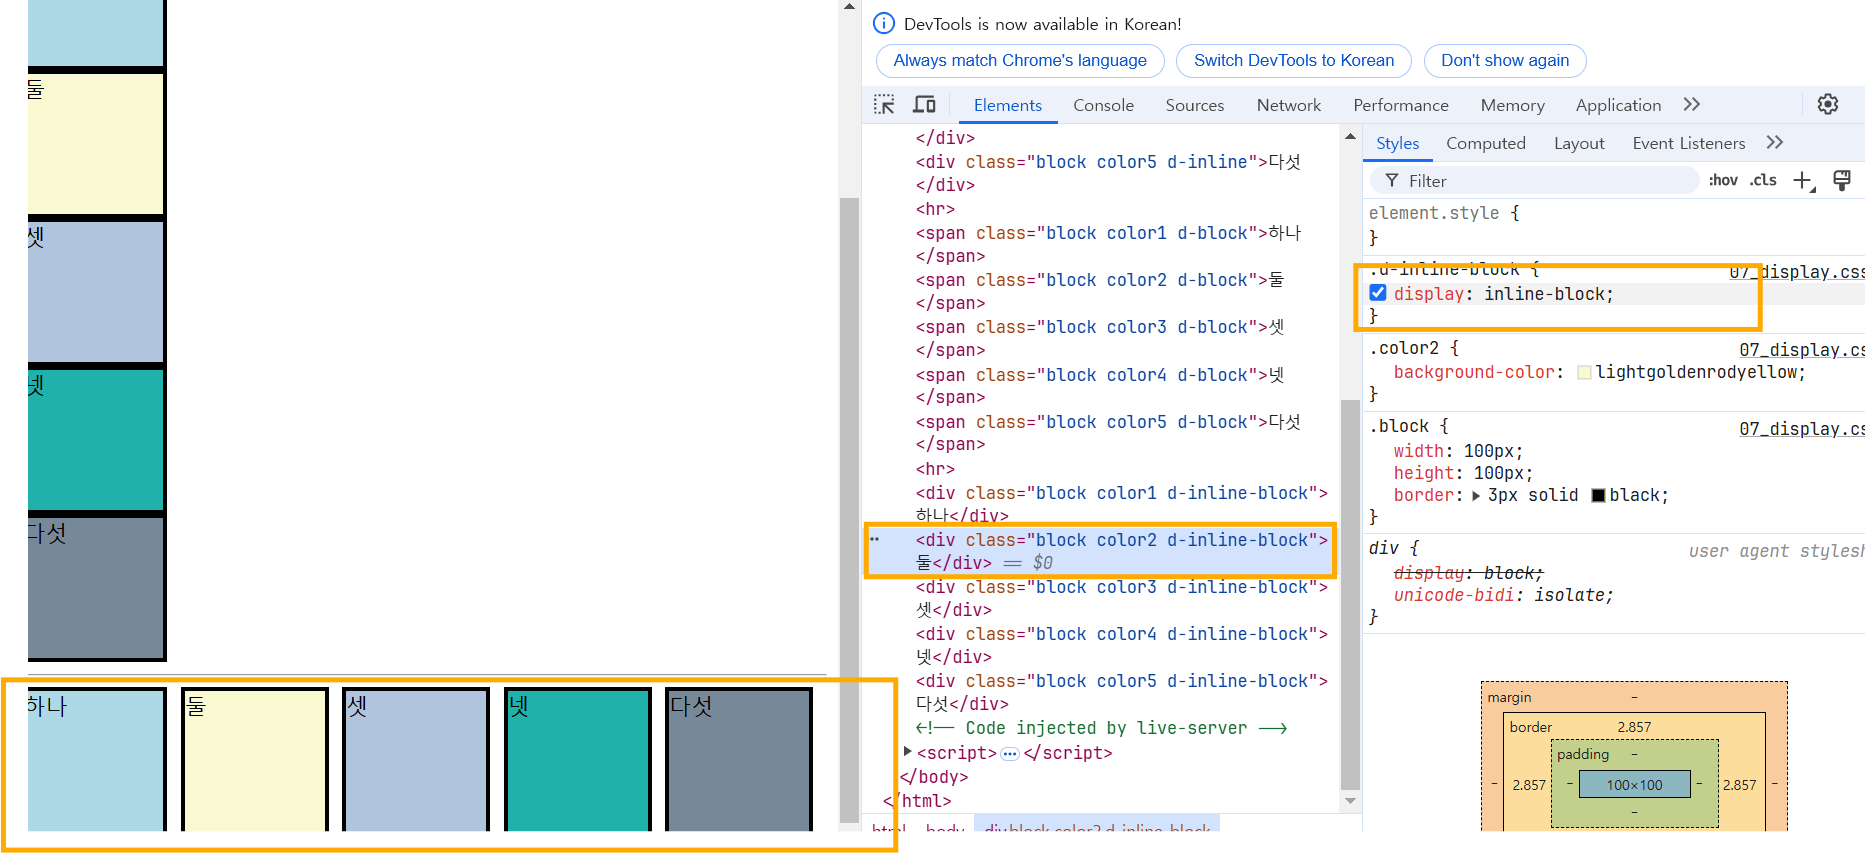Click Don't show again button

(1505, 60)
